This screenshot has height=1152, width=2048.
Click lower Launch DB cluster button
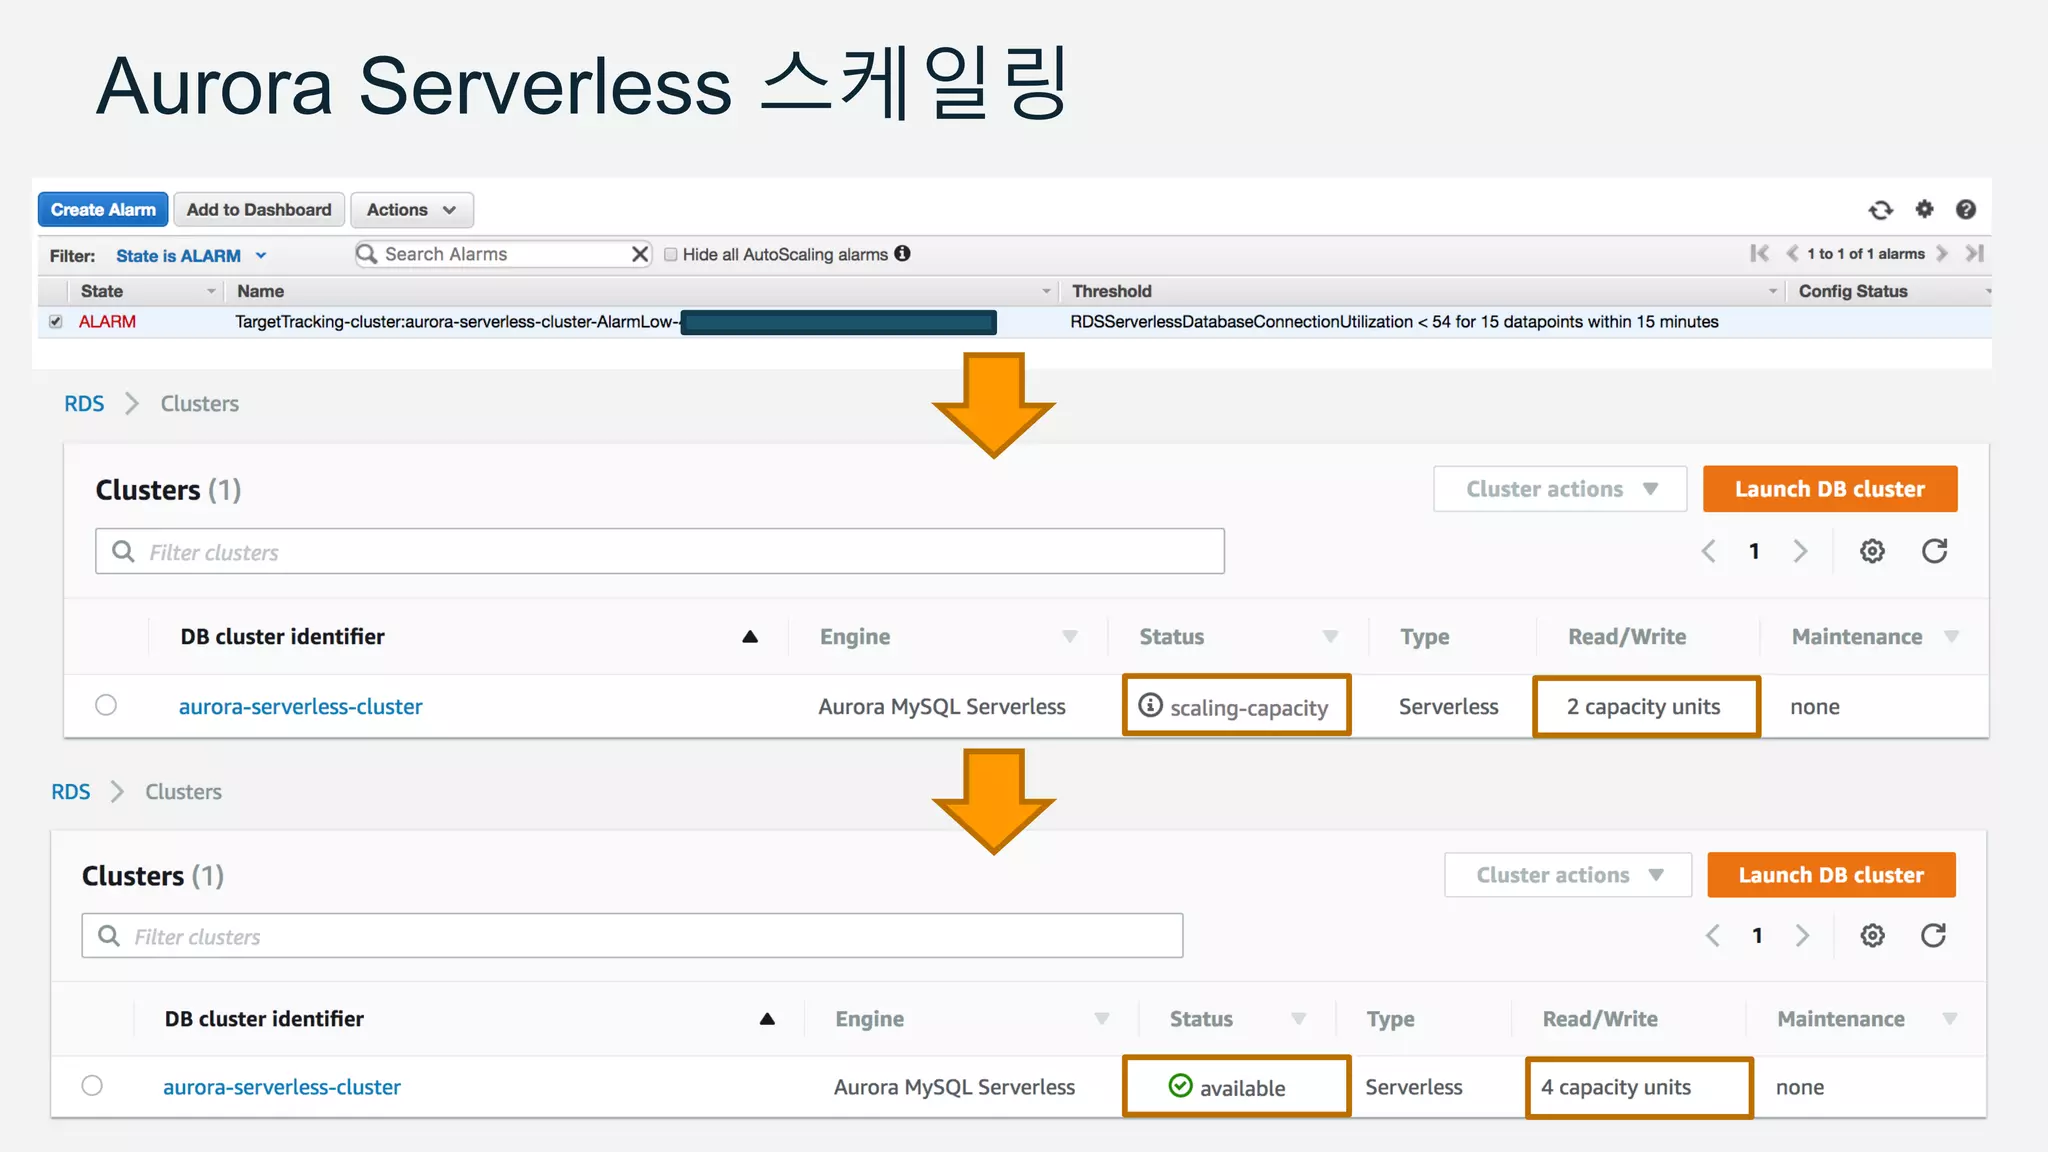pyautogui.click(x=1831, y=875)
